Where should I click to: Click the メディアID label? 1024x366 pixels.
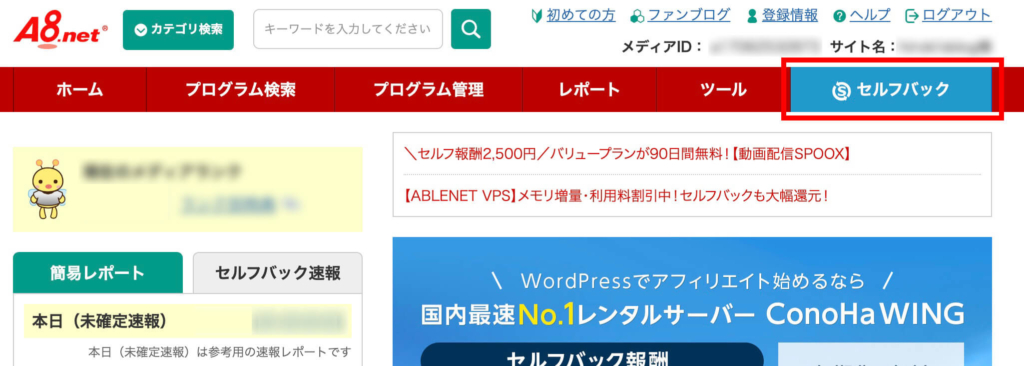(x=662, y=47)
